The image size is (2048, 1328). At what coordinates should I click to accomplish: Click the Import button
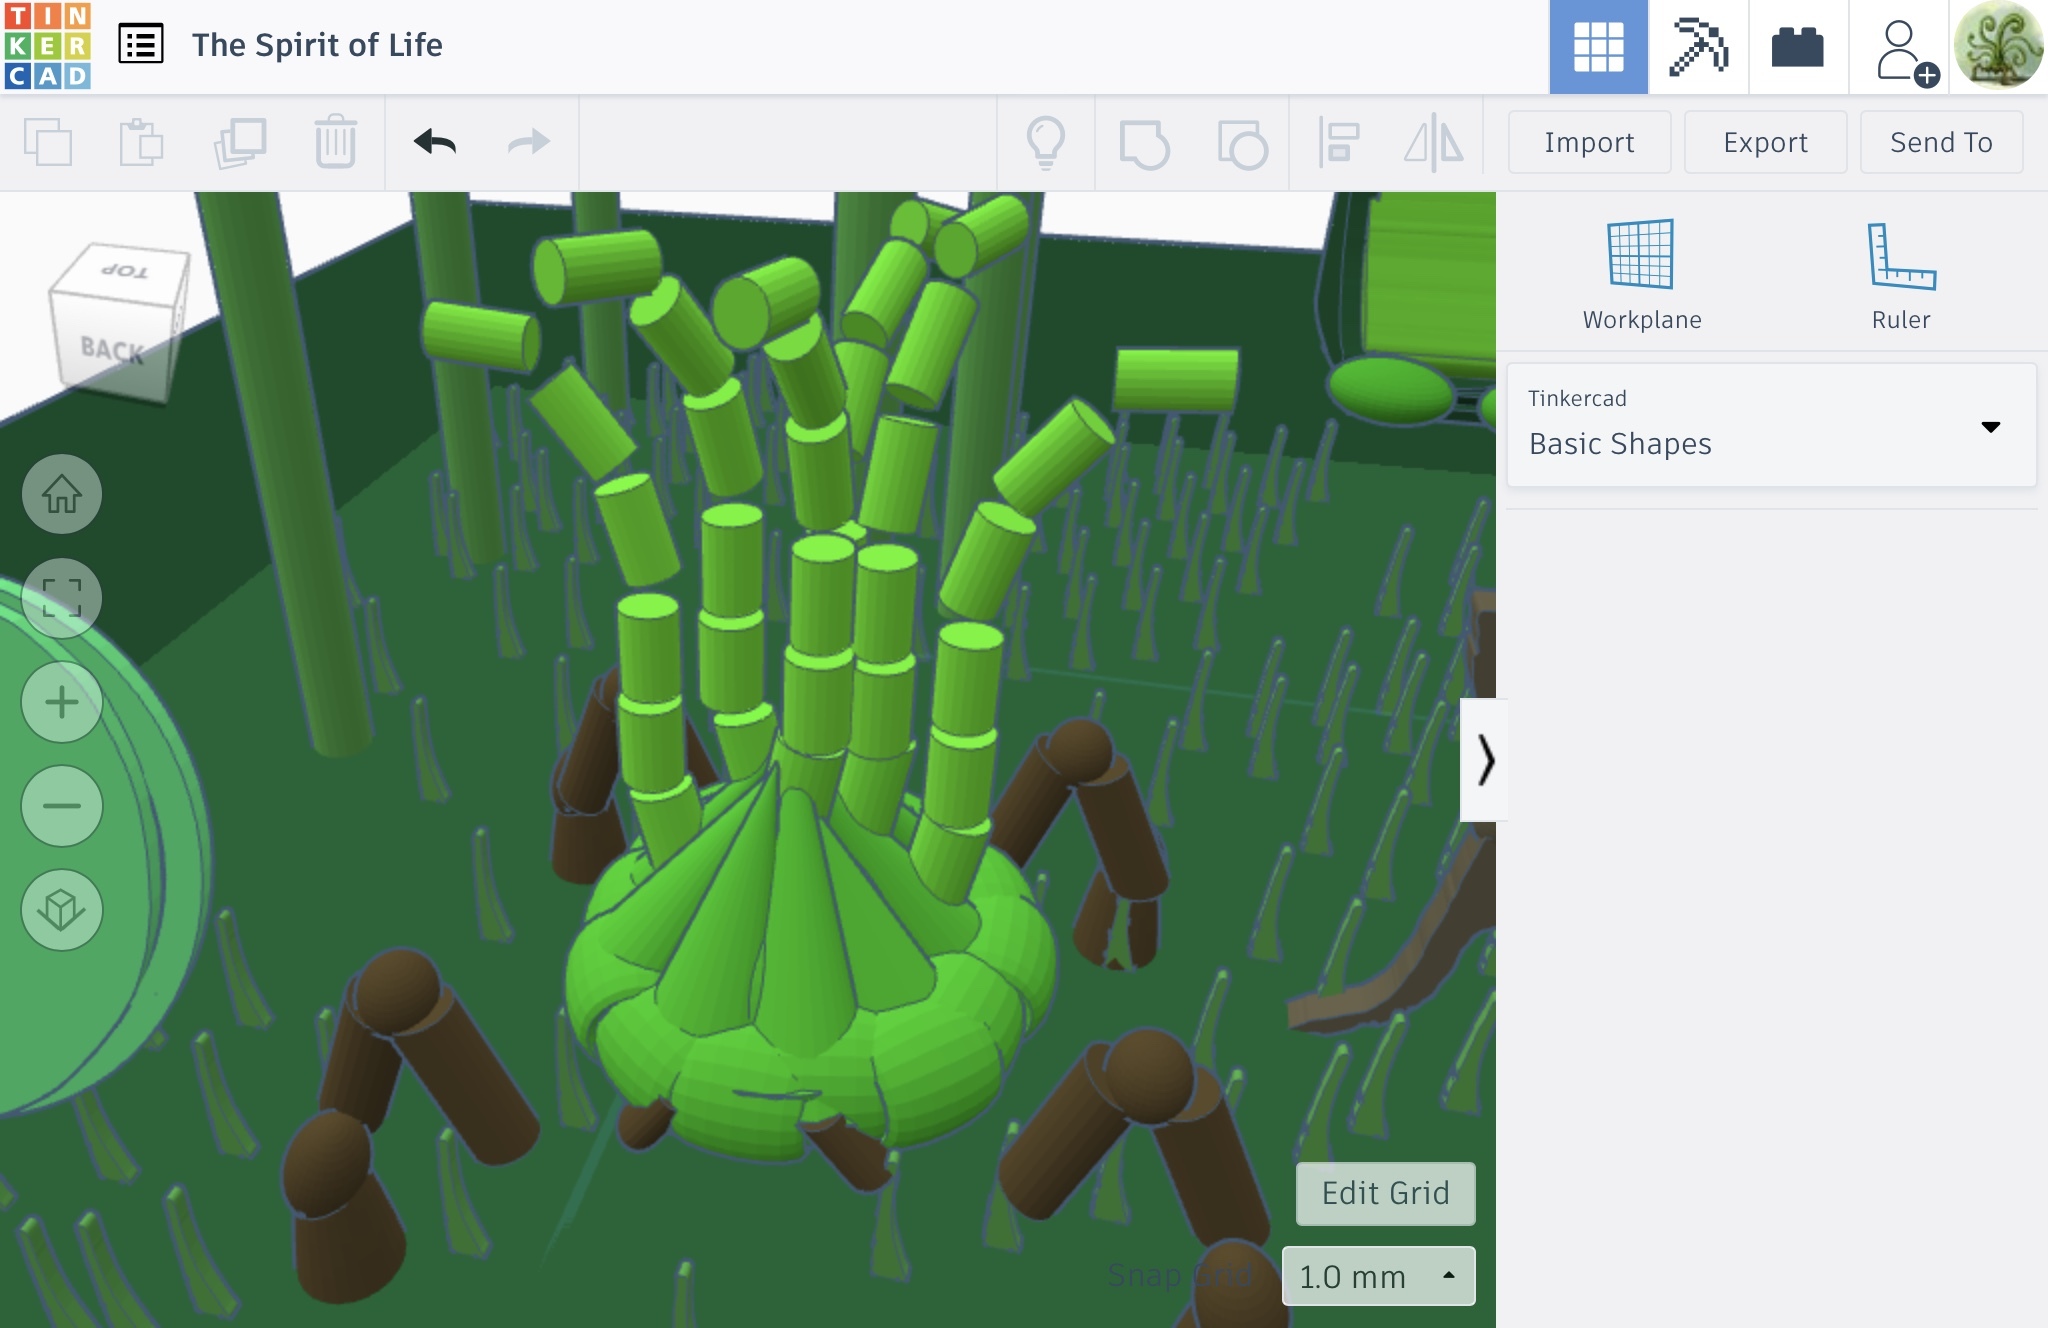coord(1589,142)
